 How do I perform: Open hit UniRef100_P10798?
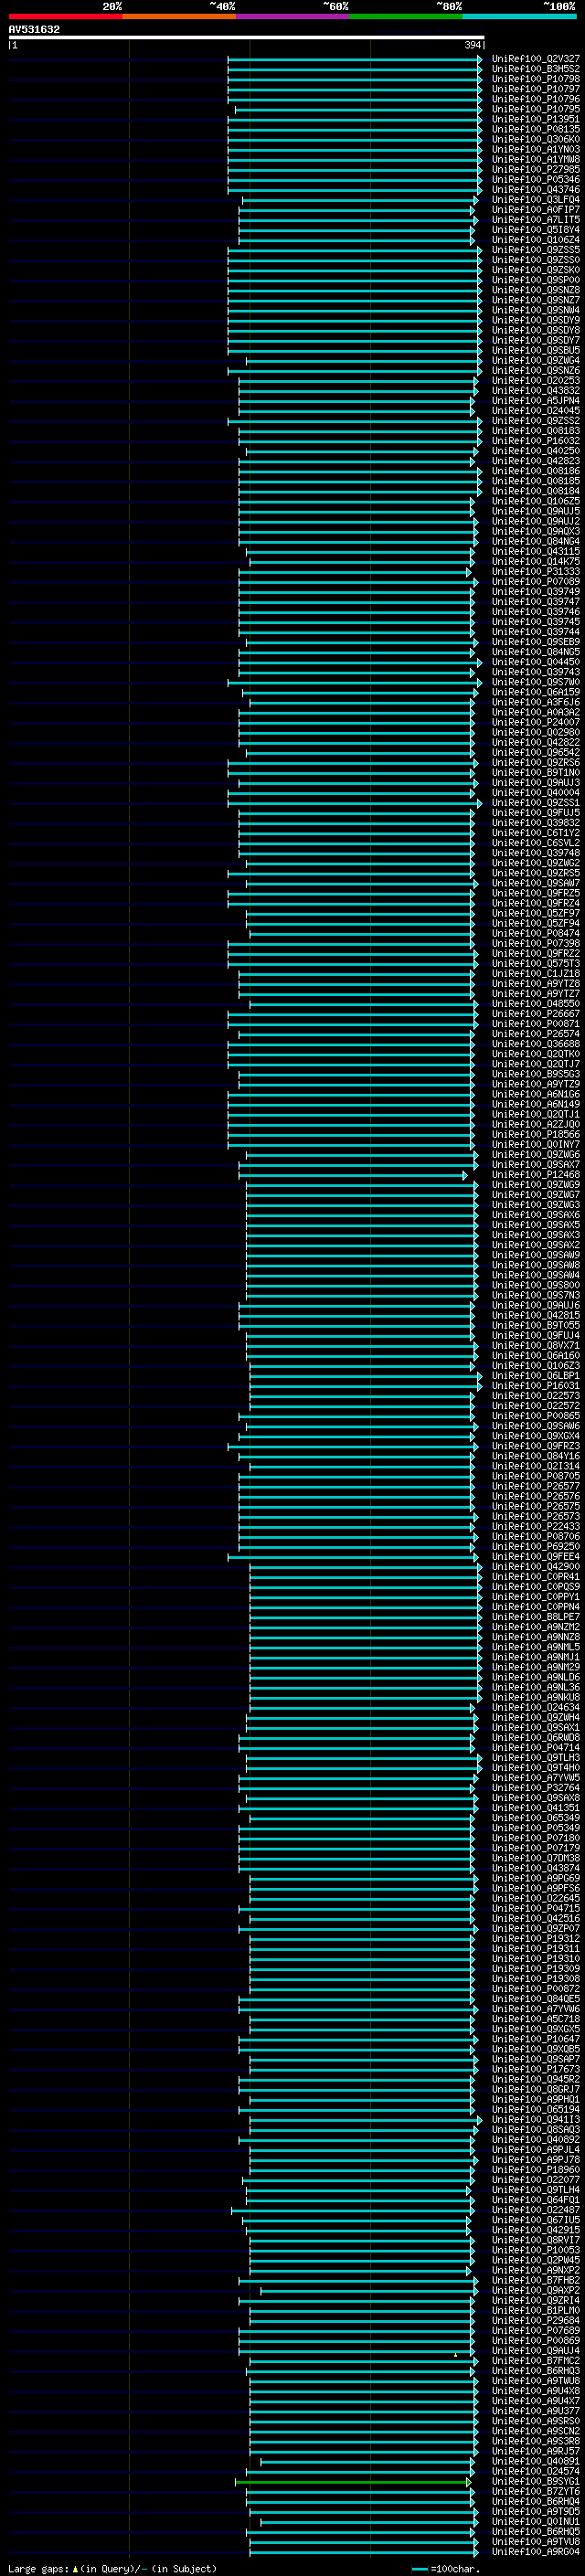tap(536, 79)
